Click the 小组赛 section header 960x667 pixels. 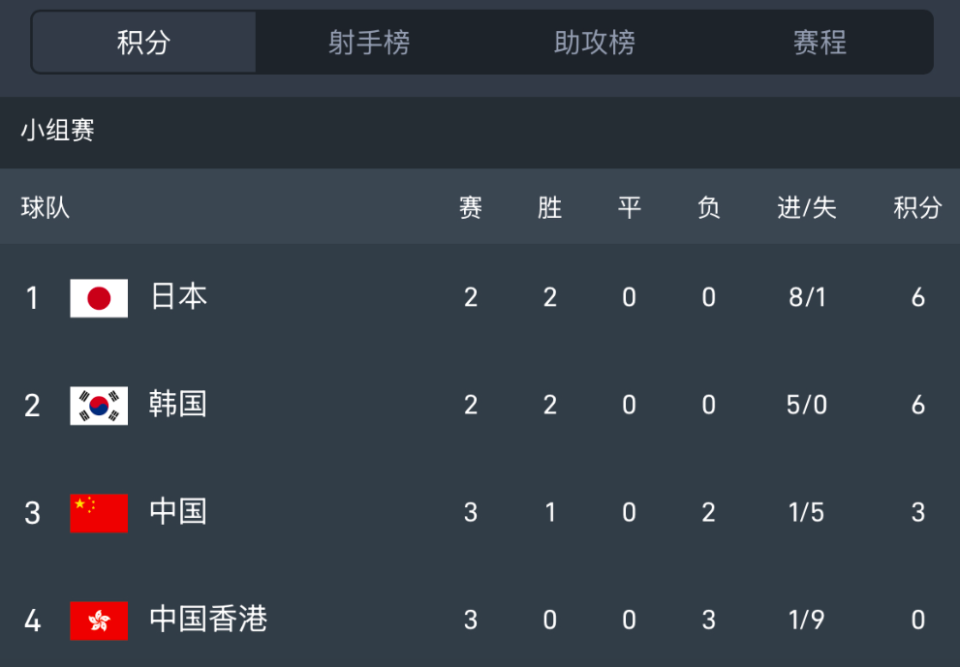58,130
